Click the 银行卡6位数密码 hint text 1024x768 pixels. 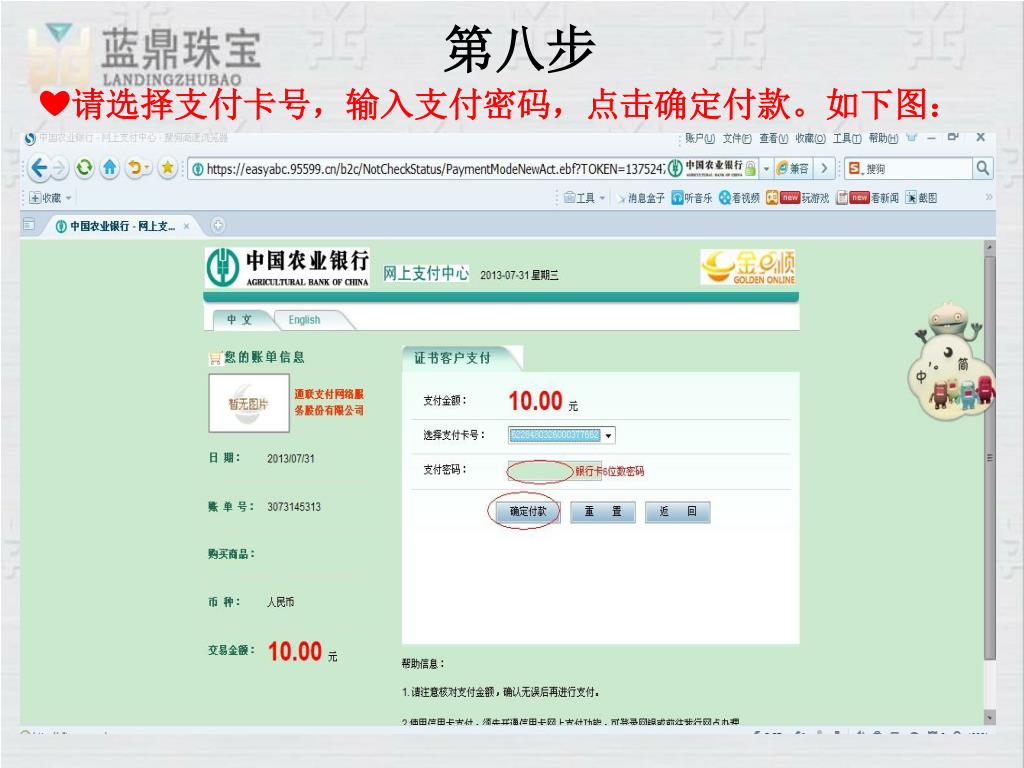609,471
